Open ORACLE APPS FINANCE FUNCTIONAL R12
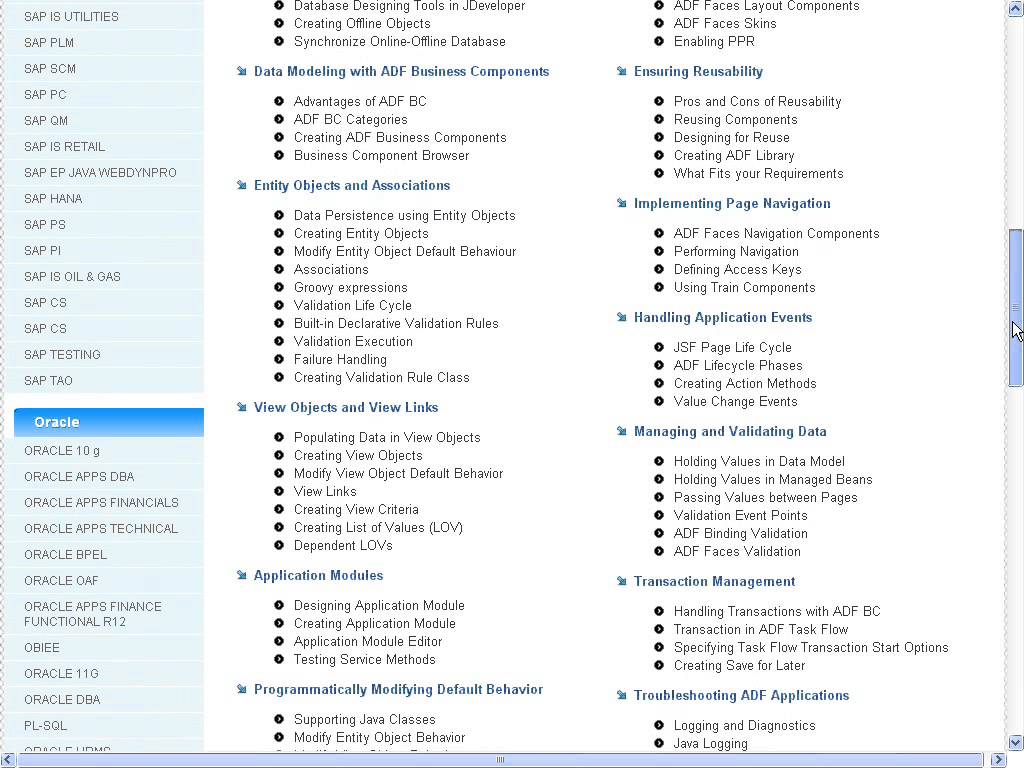Screen dimensions: 1024x768 pyautogui.click(x=93, y=615)
